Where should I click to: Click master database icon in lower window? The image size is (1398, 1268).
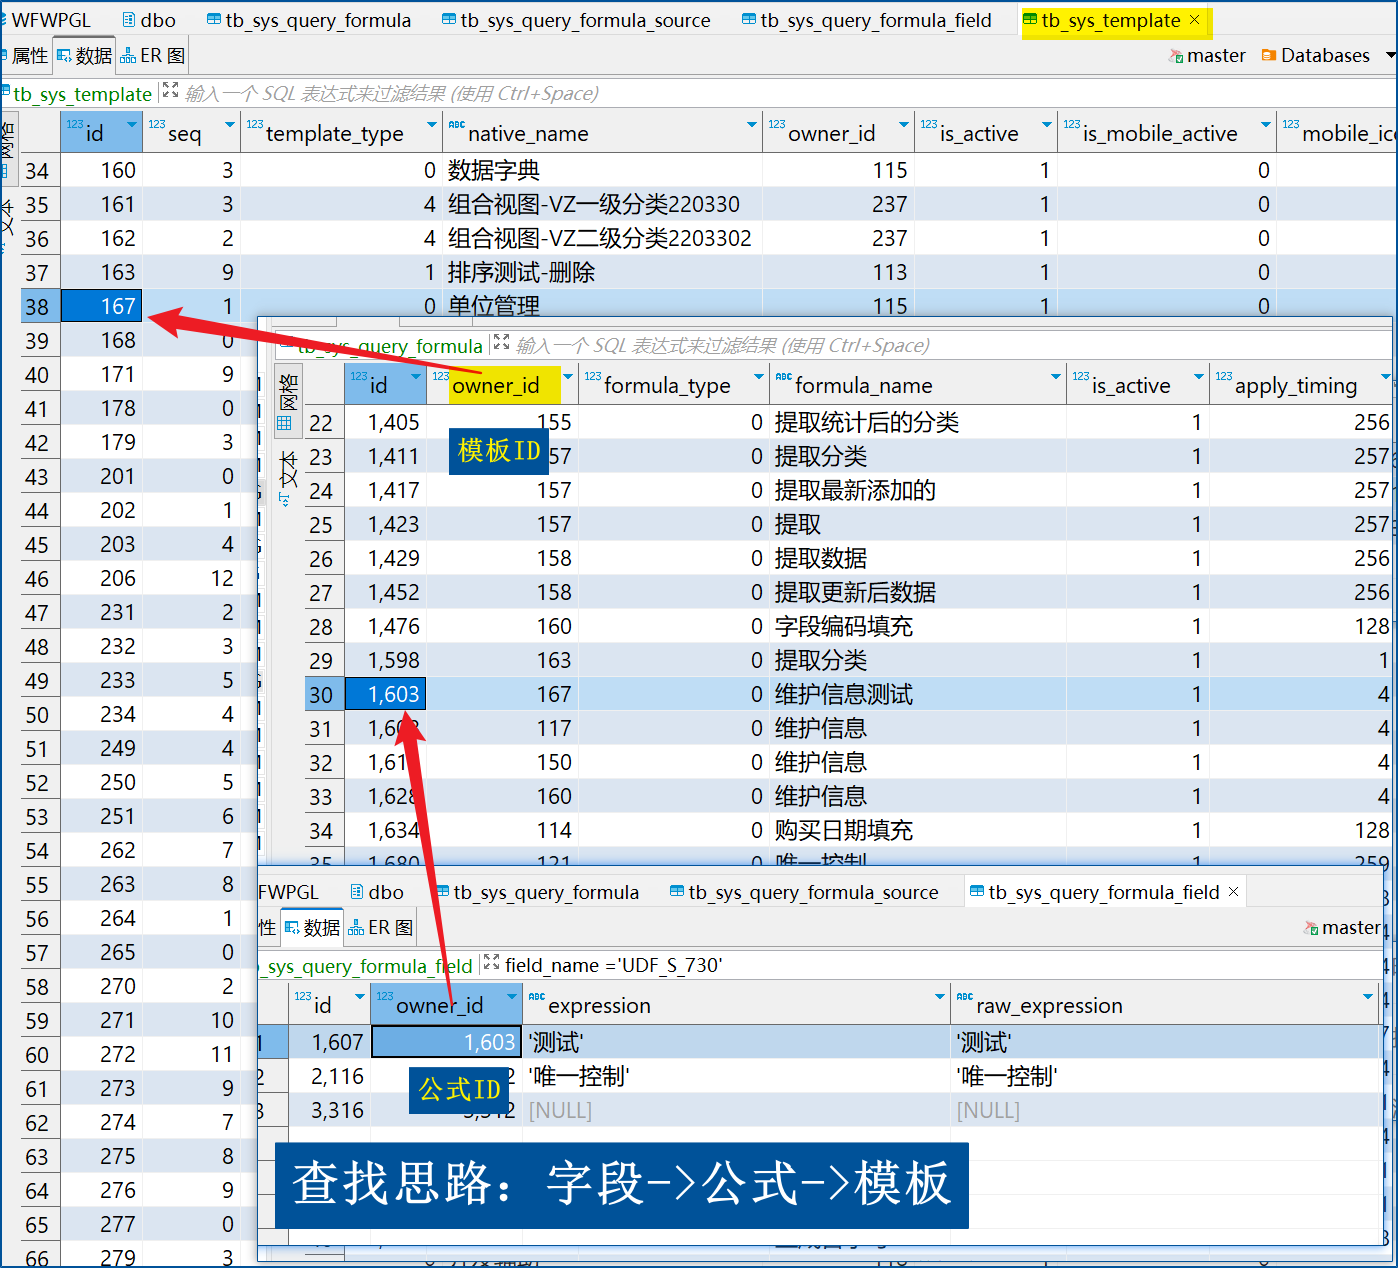[1311, 928]
